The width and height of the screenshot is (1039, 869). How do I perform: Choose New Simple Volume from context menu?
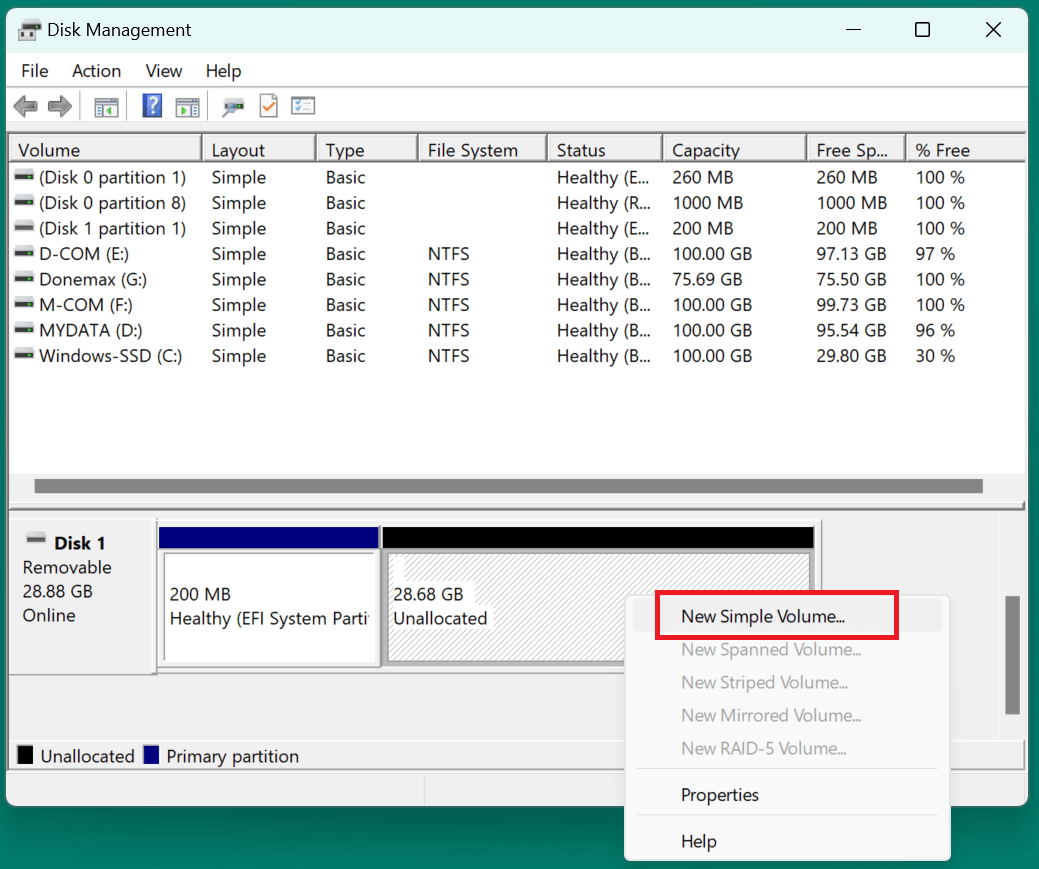(763, 617)
